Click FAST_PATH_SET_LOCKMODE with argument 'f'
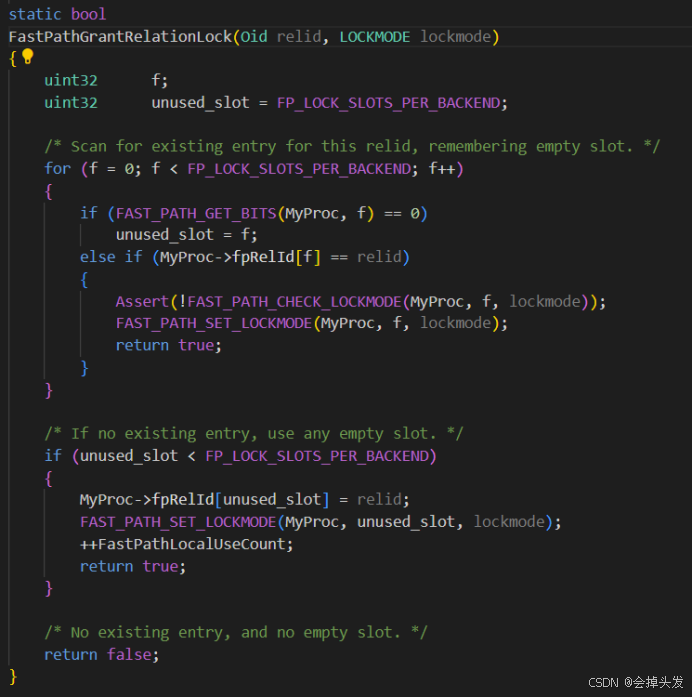 coord(213,323)
